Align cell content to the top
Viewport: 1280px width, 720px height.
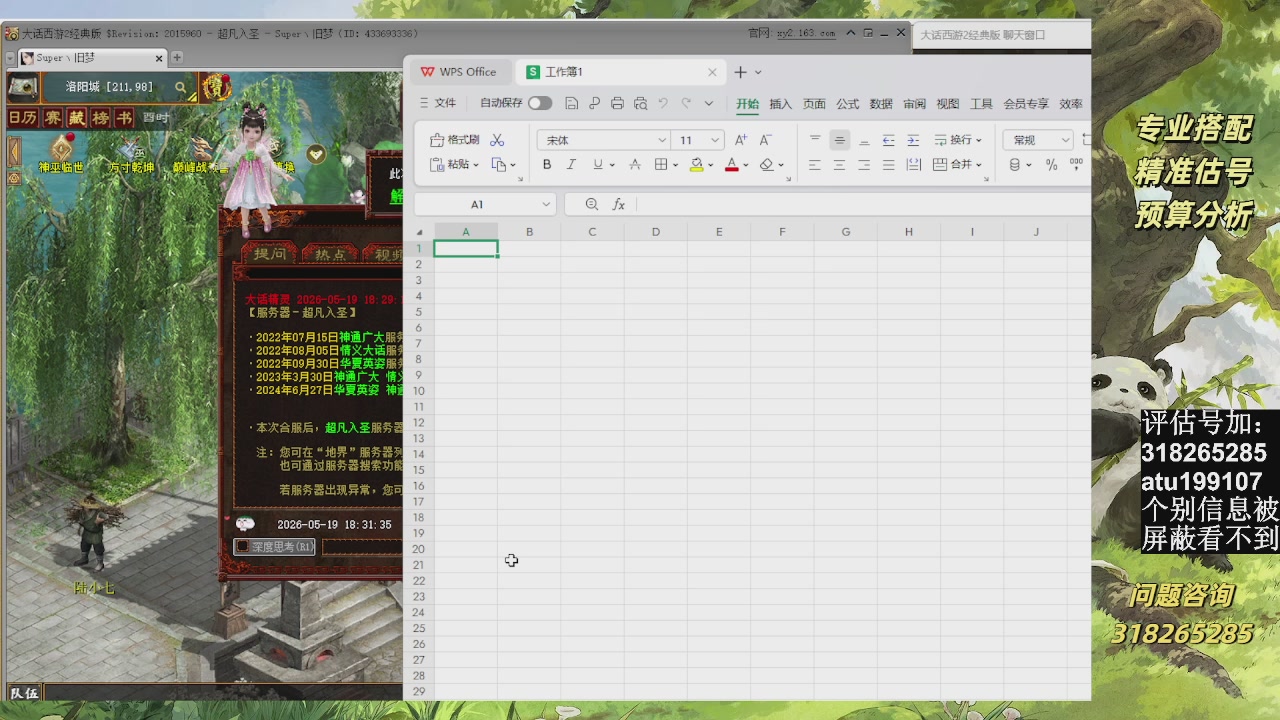pyautogui.click(x=815, y=140)
